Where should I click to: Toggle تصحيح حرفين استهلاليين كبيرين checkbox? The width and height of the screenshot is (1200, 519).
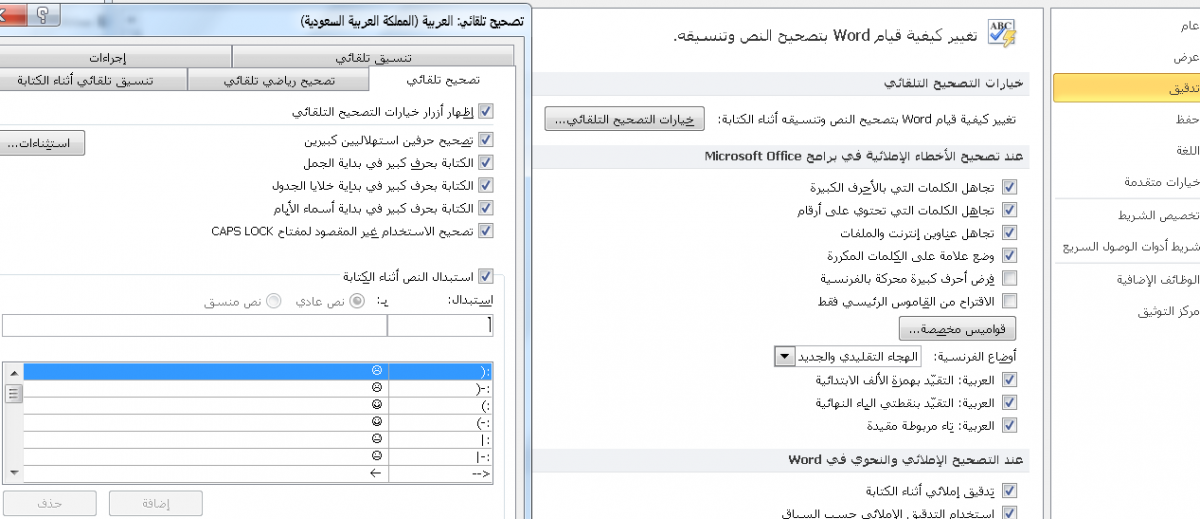click(486, 140)
